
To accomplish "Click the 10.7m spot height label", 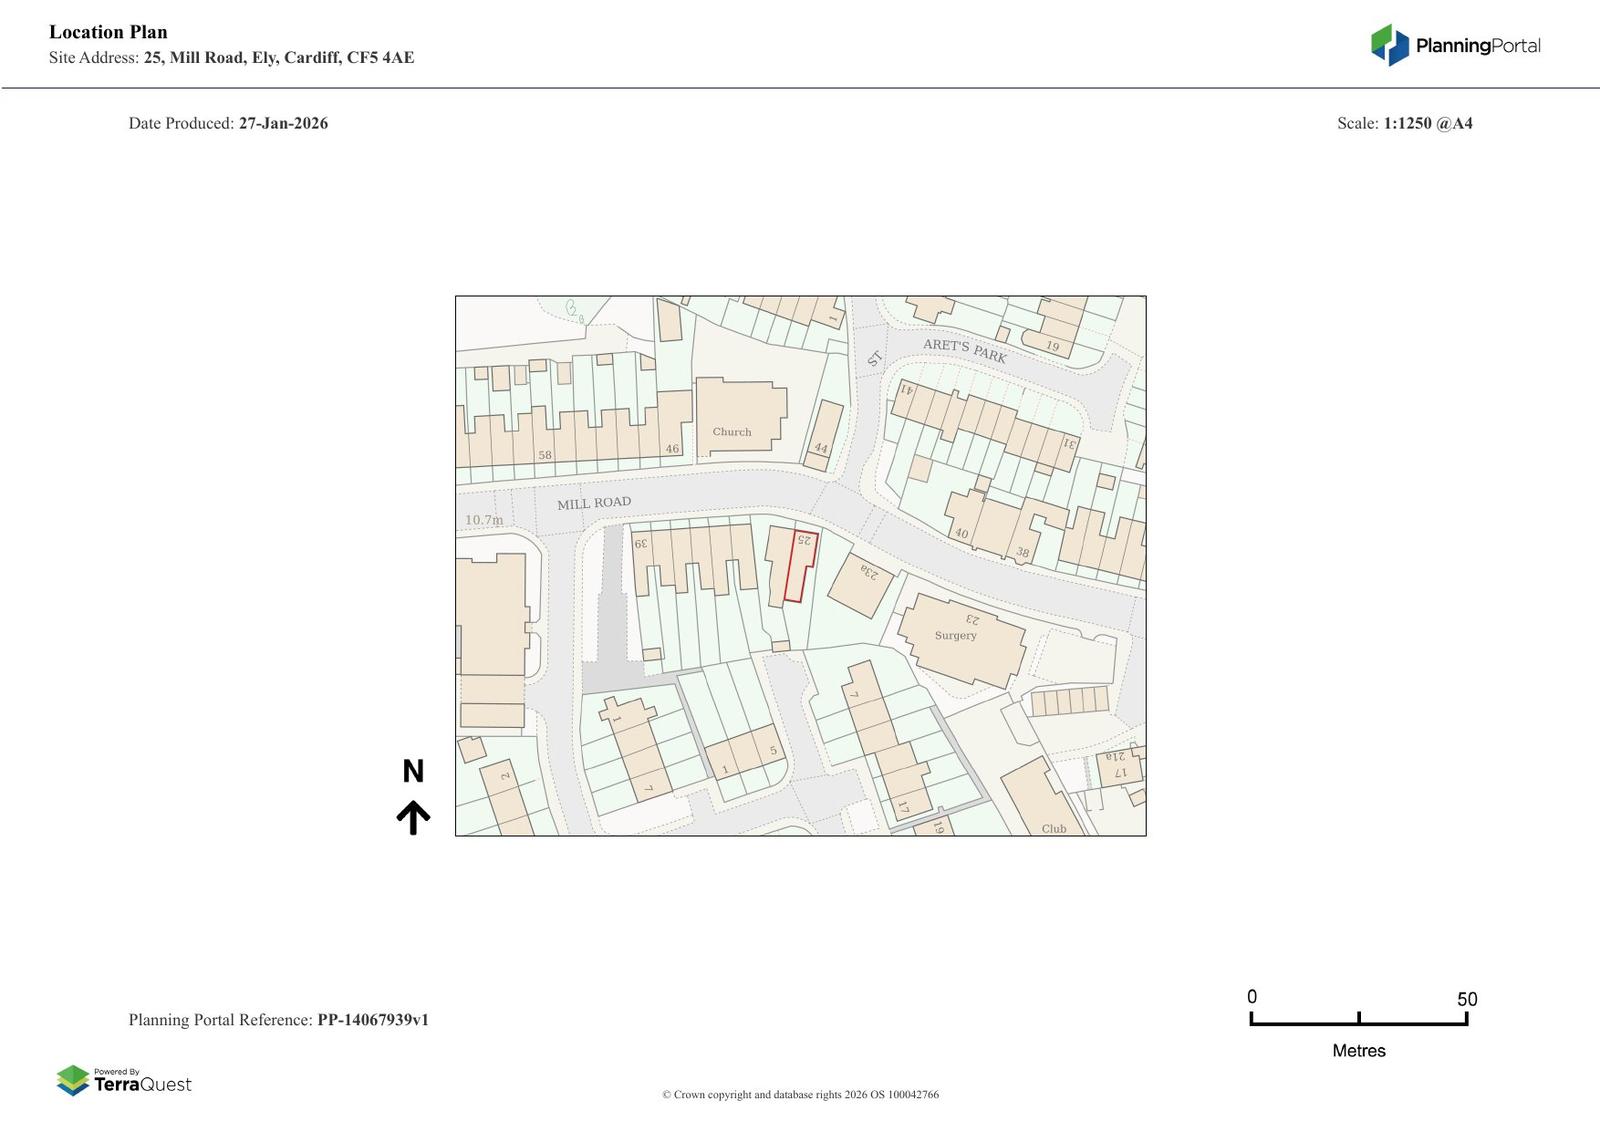I will click(x=484, y=520).
